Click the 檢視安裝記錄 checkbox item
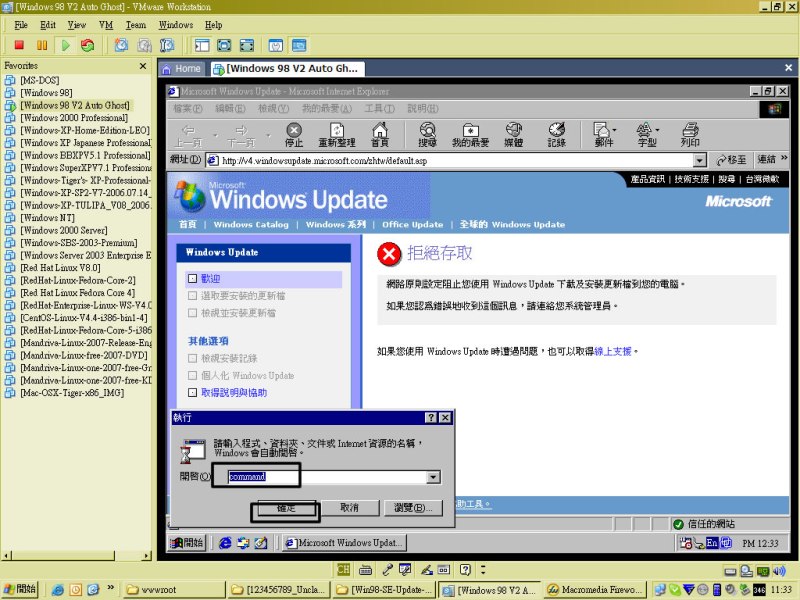The width and height of the screenshot is (800, 600). pos(192,358)
